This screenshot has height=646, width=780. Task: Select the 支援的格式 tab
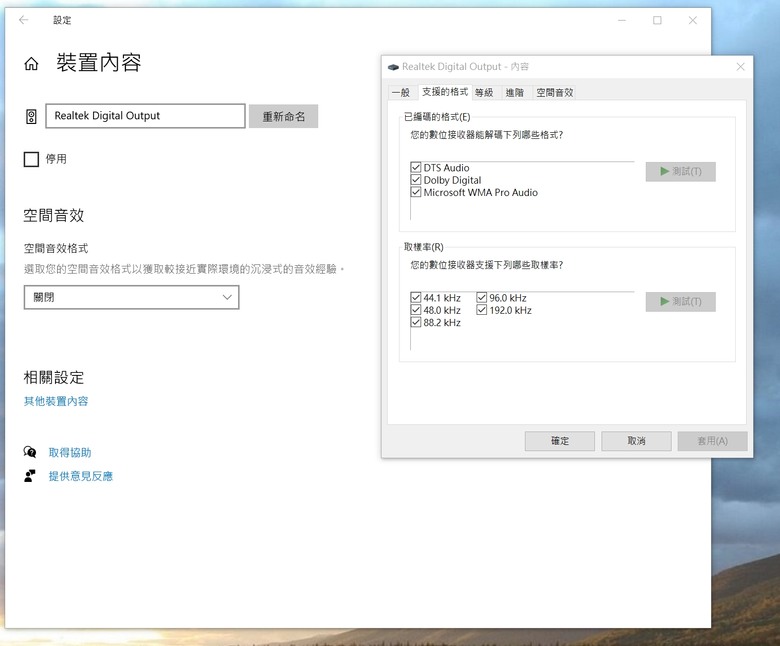coord(445,92)
